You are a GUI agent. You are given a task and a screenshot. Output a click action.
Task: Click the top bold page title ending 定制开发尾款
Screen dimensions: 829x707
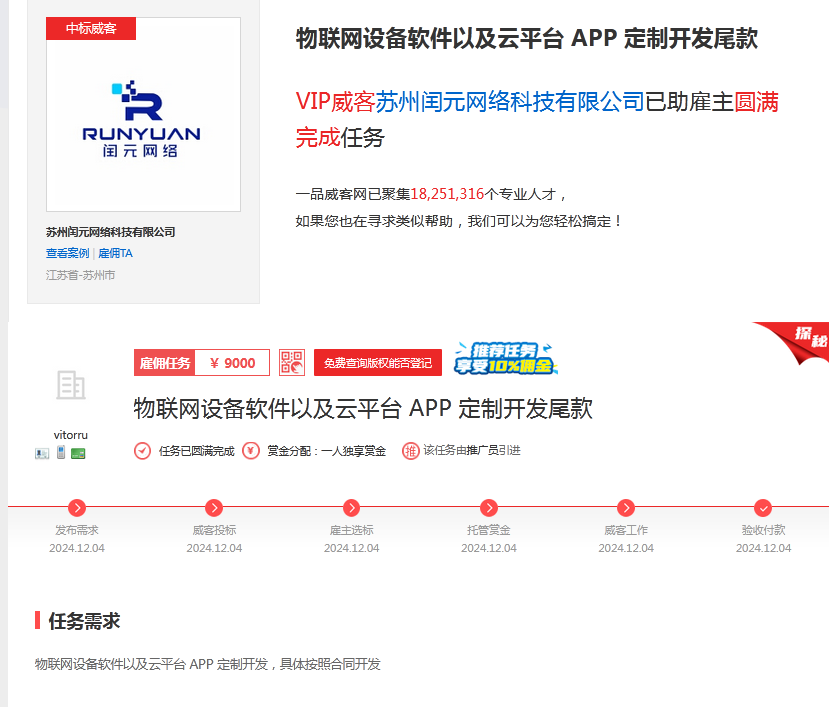[527, 39]
